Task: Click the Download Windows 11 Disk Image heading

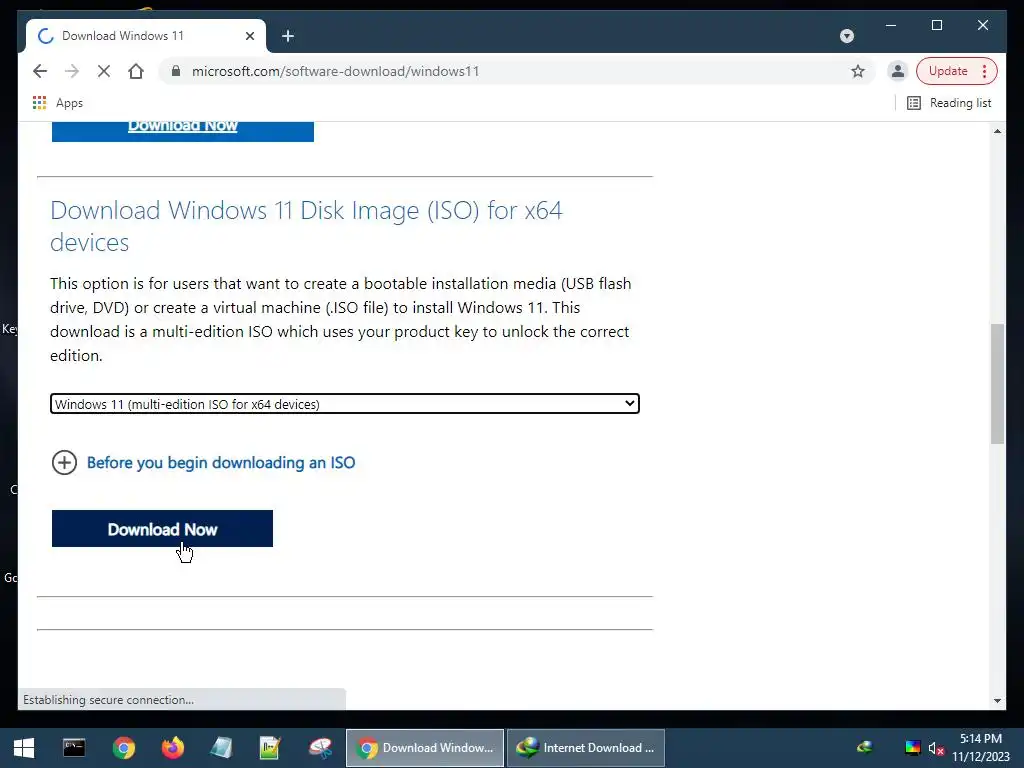Action: (x=306, y=226)
